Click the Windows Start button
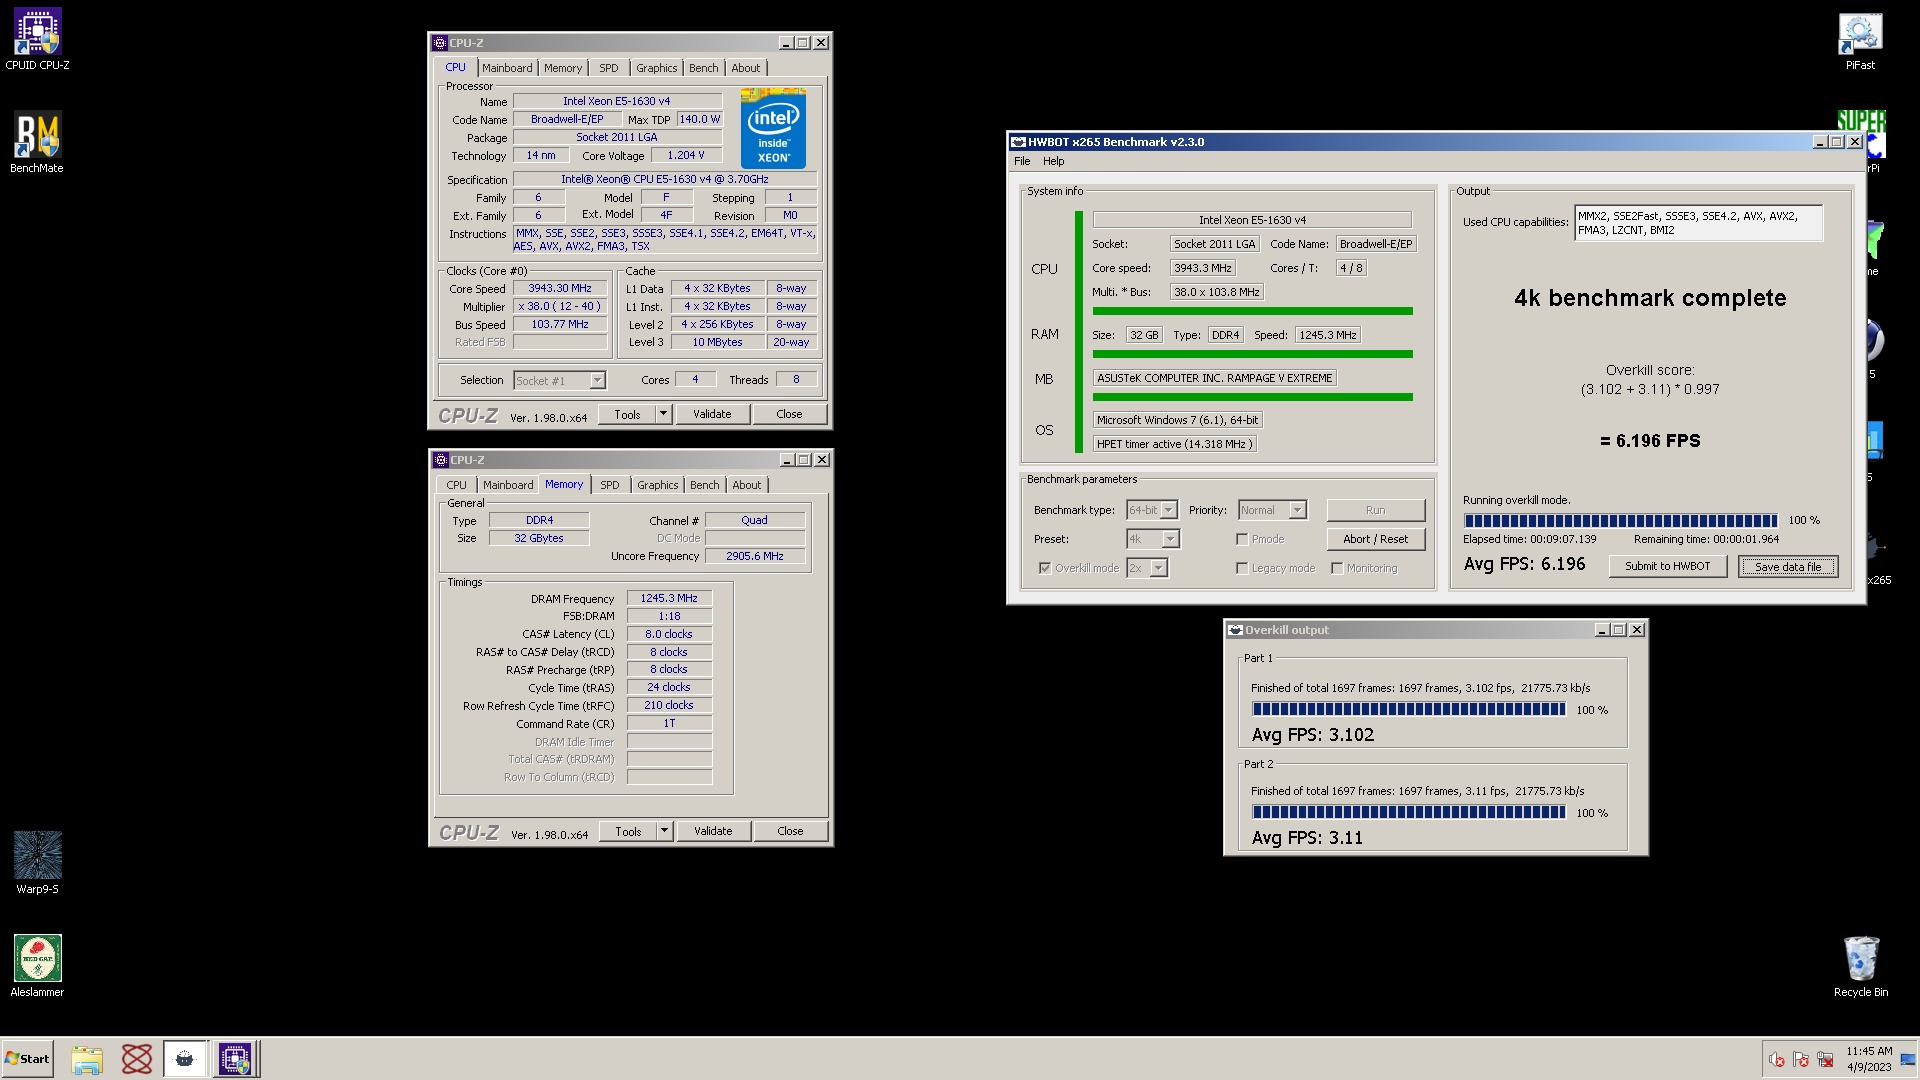Image resolution: width=1920 pixels, height=1080 pixels. point(27,1058)
